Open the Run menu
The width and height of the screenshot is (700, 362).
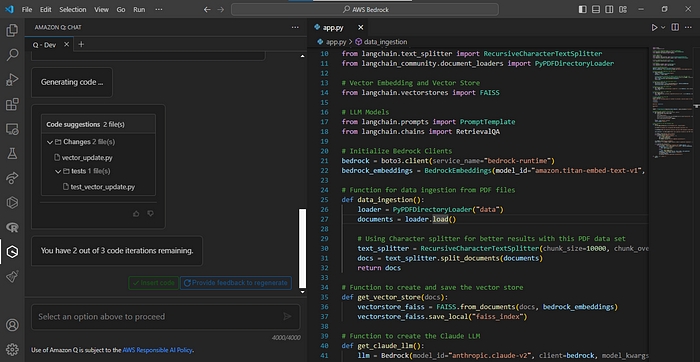139,9
